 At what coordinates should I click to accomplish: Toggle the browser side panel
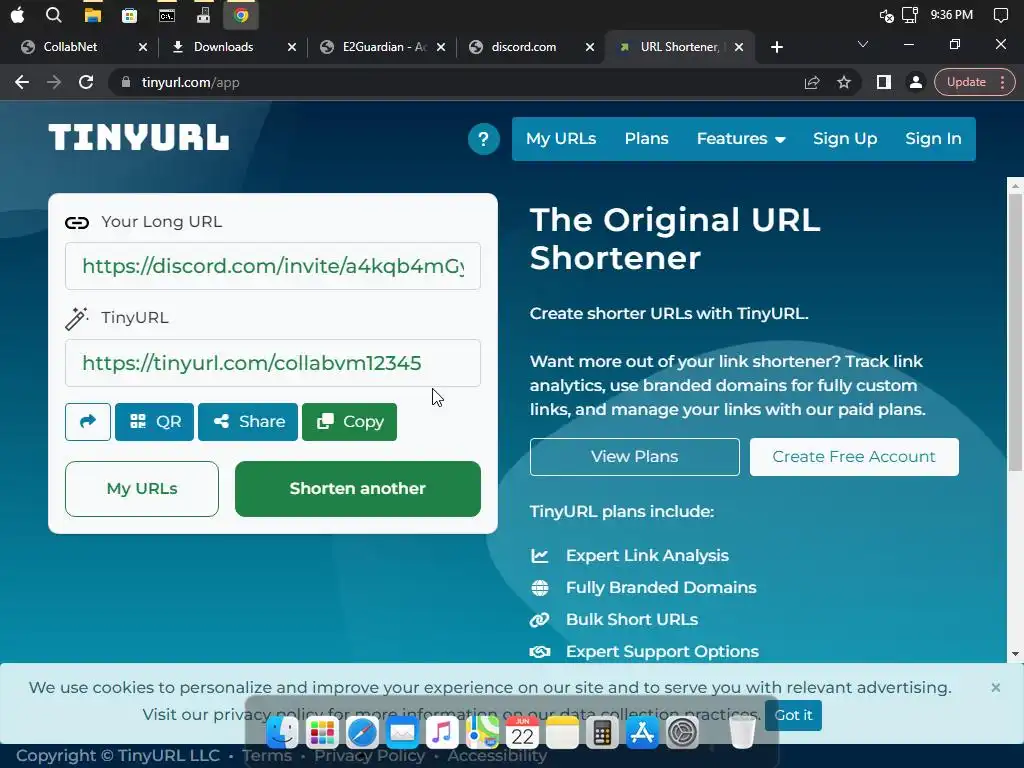(x=884, y=82)
